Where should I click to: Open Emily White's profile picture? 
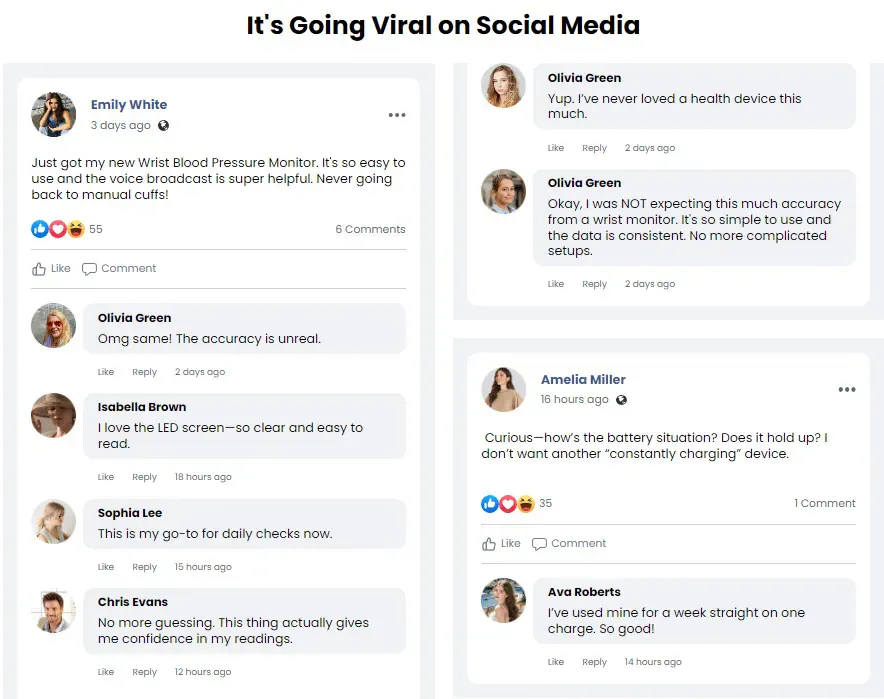[x=54, y=115]
